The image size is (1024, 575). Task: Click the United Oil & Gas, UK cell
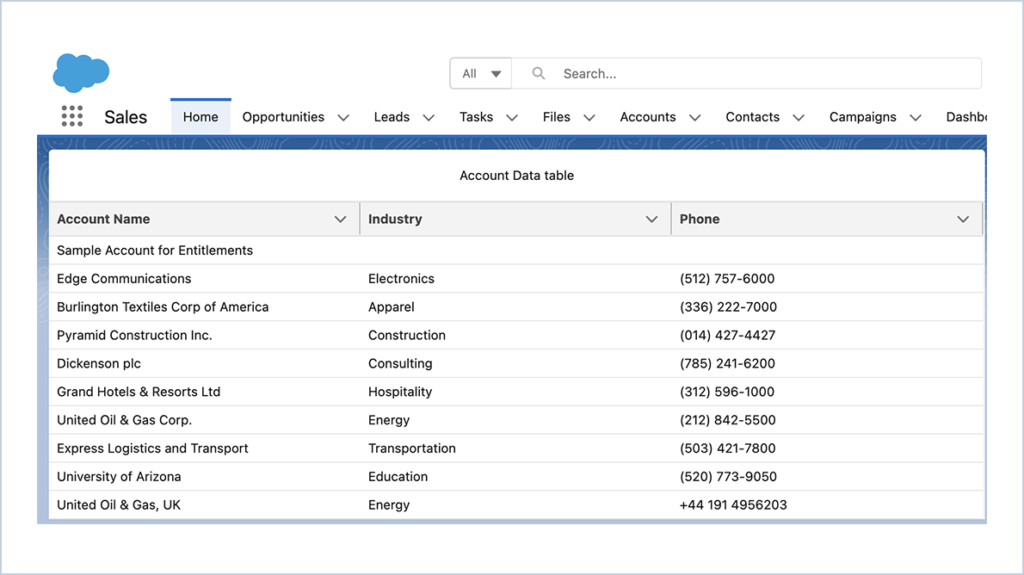[119, 505]
